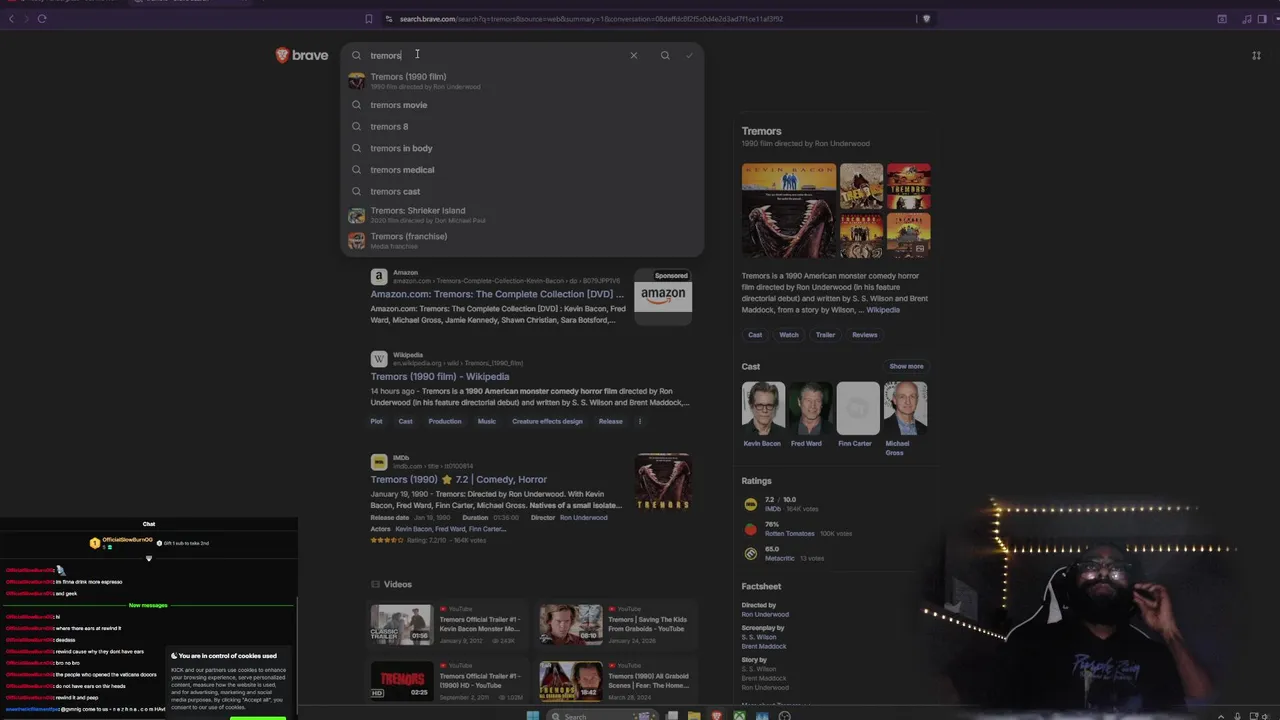The height and width of the screenshot is (720, 1280).
Task: Click the 'Trailer' chip in the info panel
Action: [x=825, y=335]
